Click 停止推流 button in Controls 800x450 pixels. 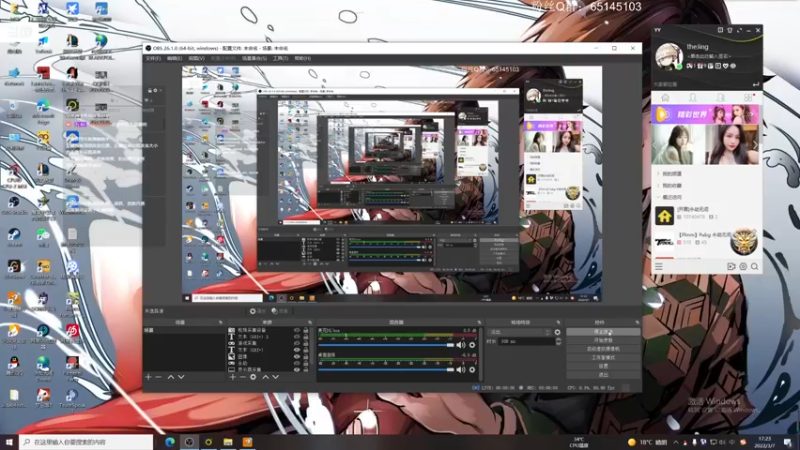[x=603, y=332]
